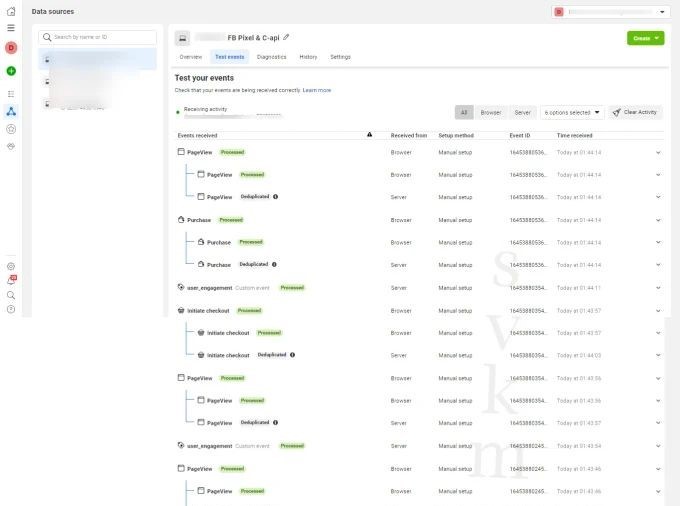Click the Received from column header

(409, 136)
